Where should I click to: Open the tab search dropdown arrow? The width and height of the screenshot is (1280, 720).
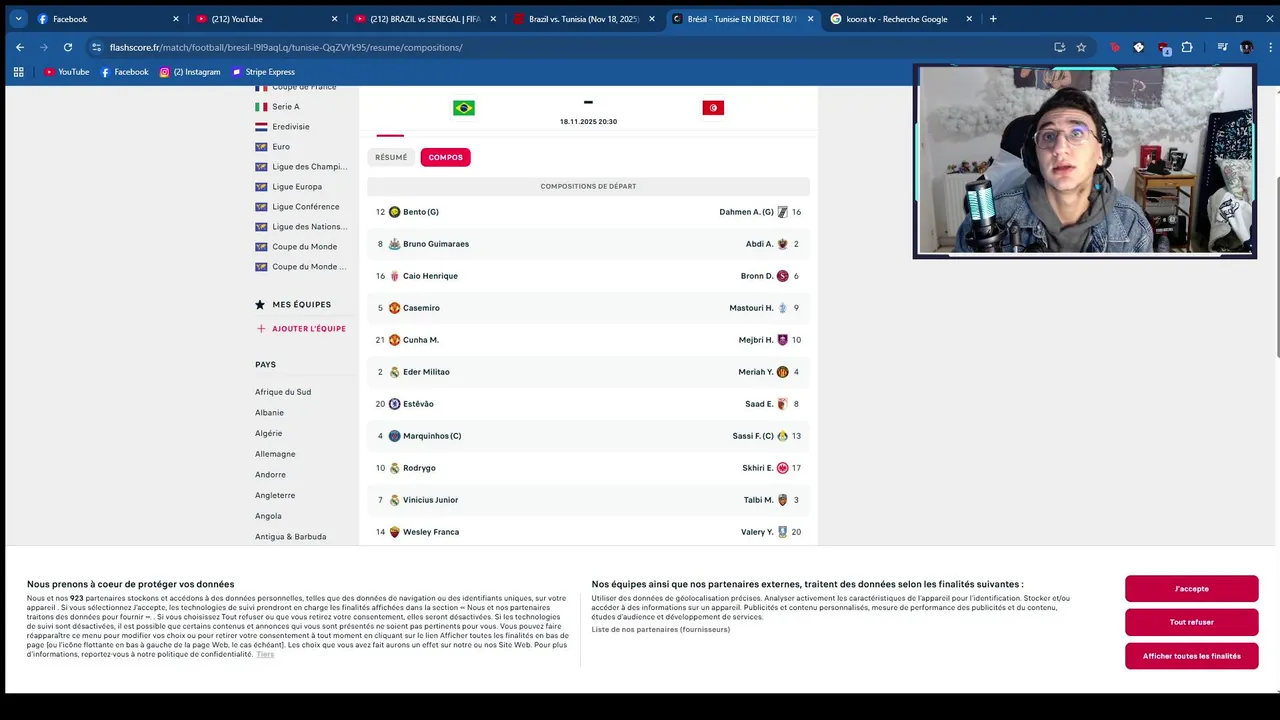18,19
